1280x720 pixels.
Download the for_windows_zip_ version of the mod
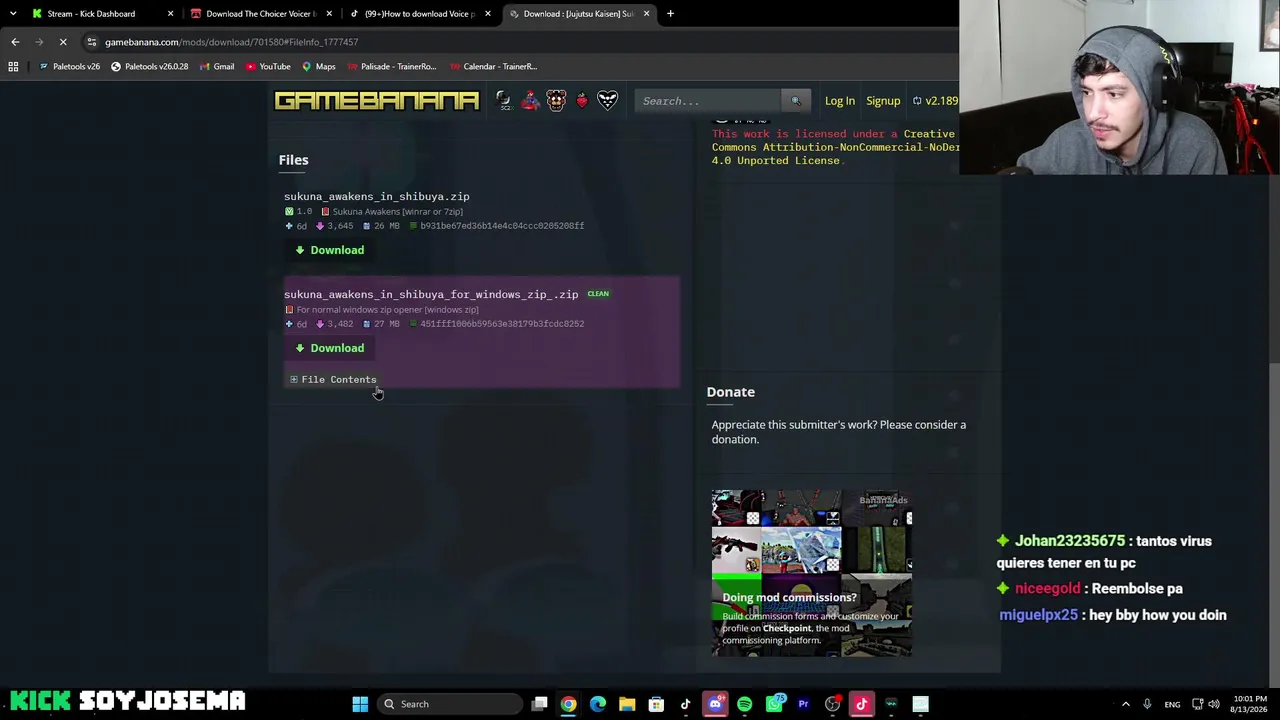coord(330,348)
